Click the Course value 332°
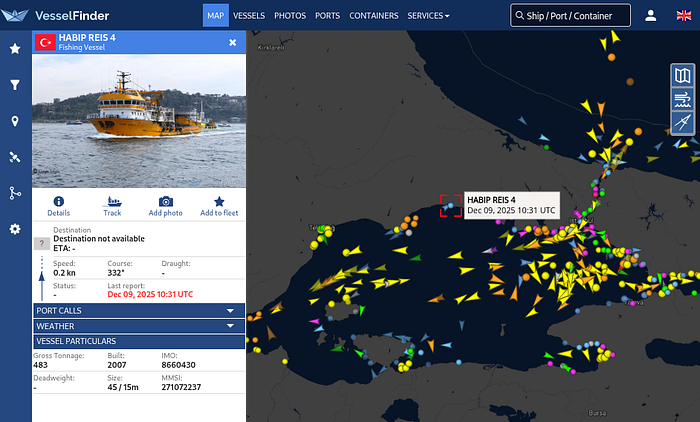 [116, 273]
